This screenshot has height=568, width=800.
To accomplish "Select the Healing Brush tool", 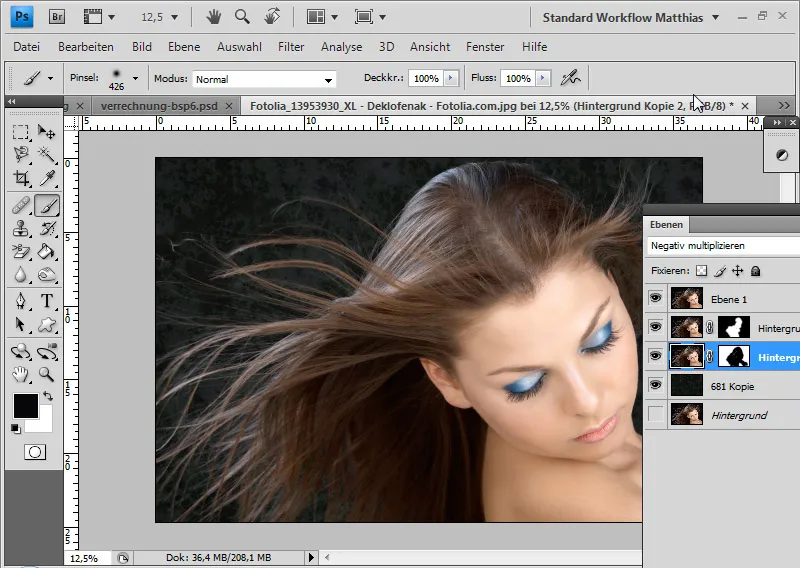I will 20,206.
